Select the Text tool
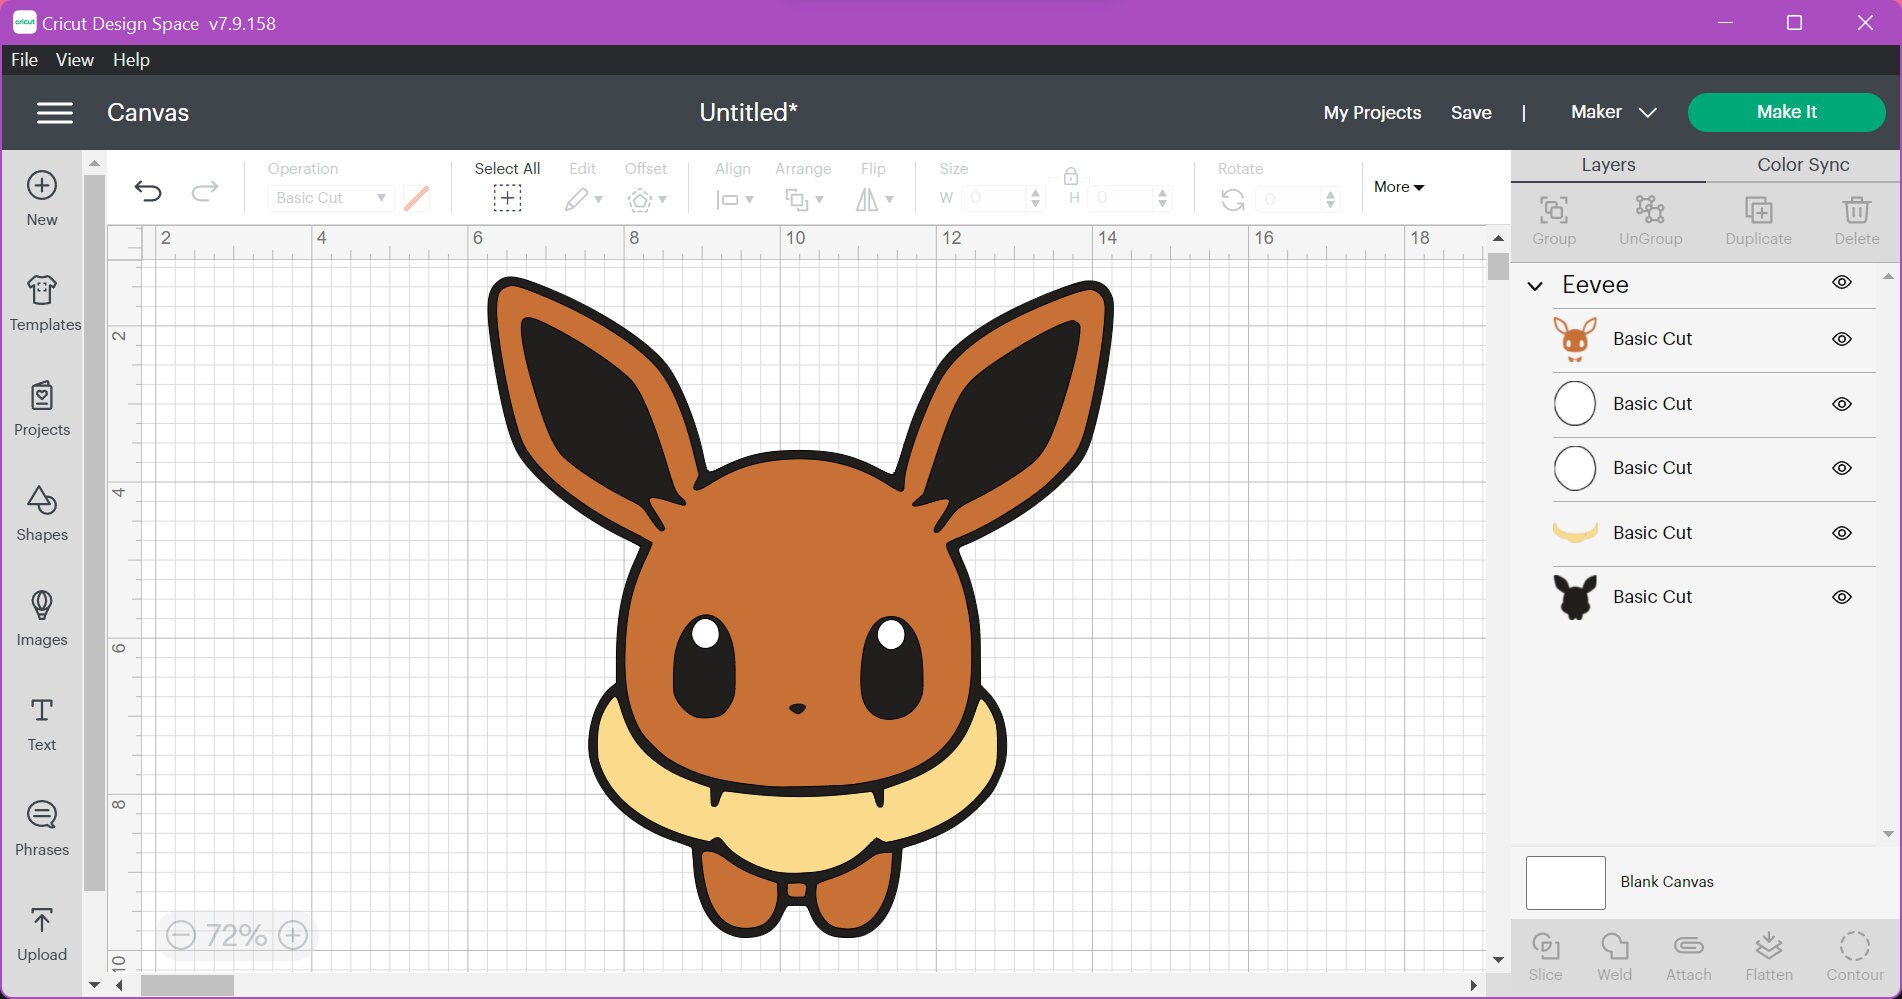The height and width of the screenshot is (999, 1902). (41, 723)
